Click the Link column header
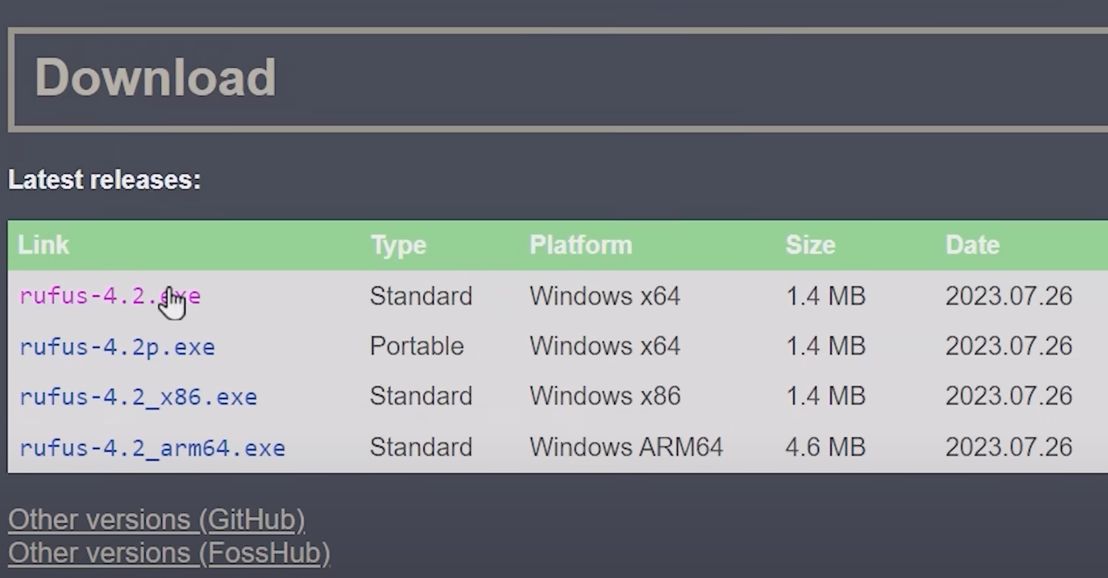 43,245
